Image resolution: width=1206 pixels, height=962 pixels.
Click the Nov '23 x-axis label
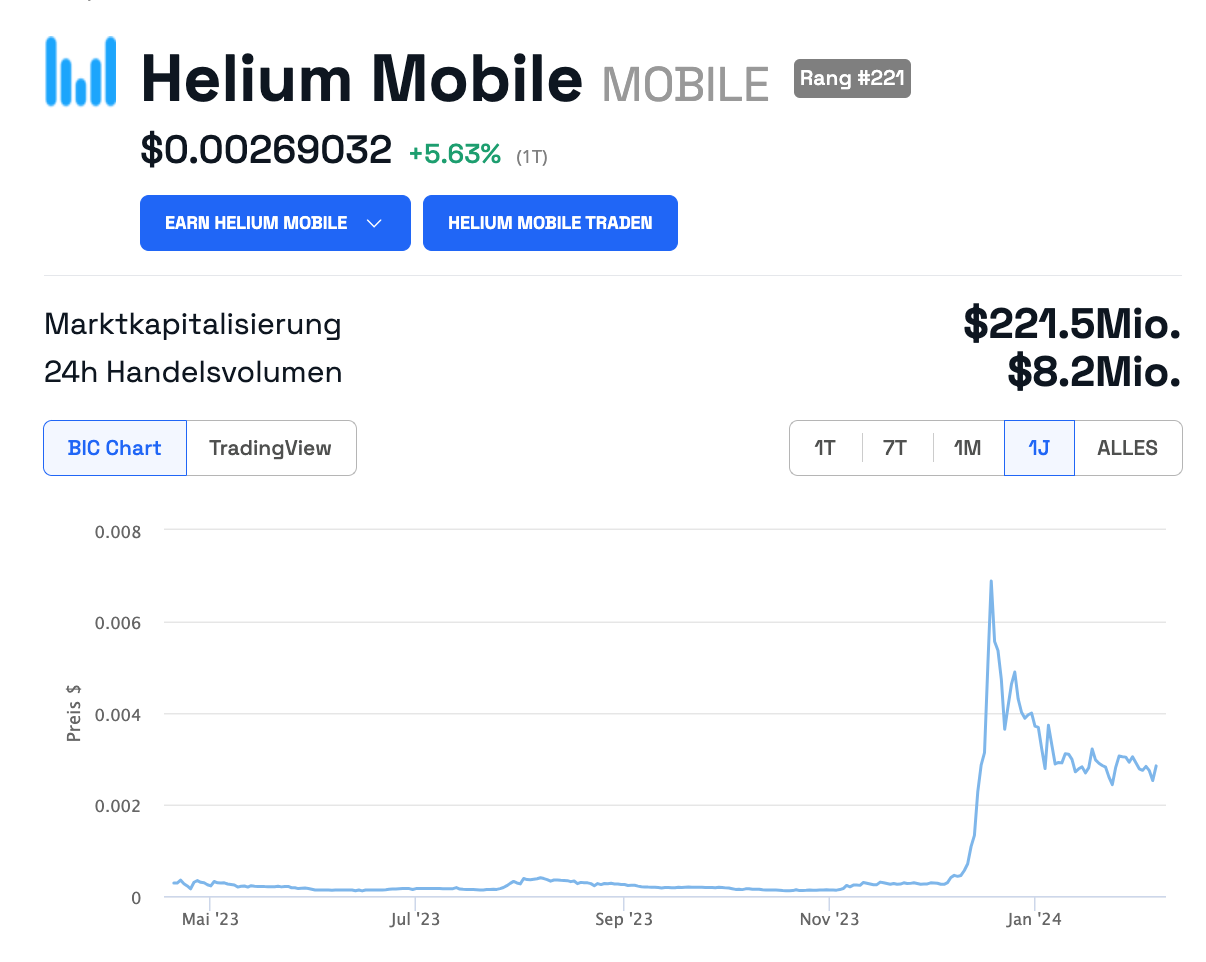(x=831, y=919)
